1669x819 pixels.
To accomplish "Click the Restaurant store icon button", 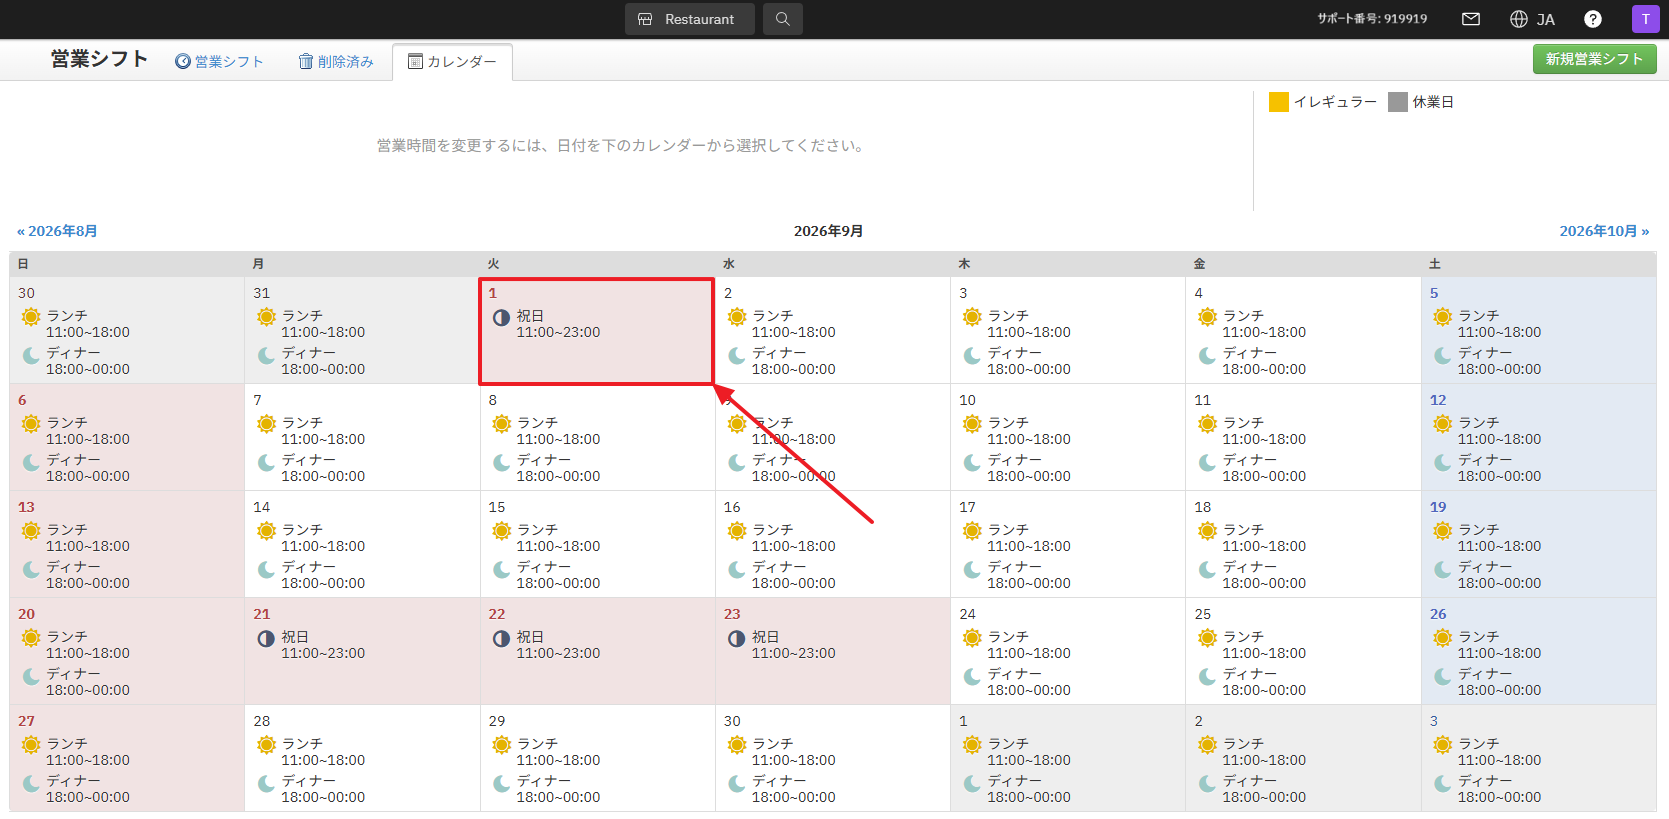I will [690, 19].
